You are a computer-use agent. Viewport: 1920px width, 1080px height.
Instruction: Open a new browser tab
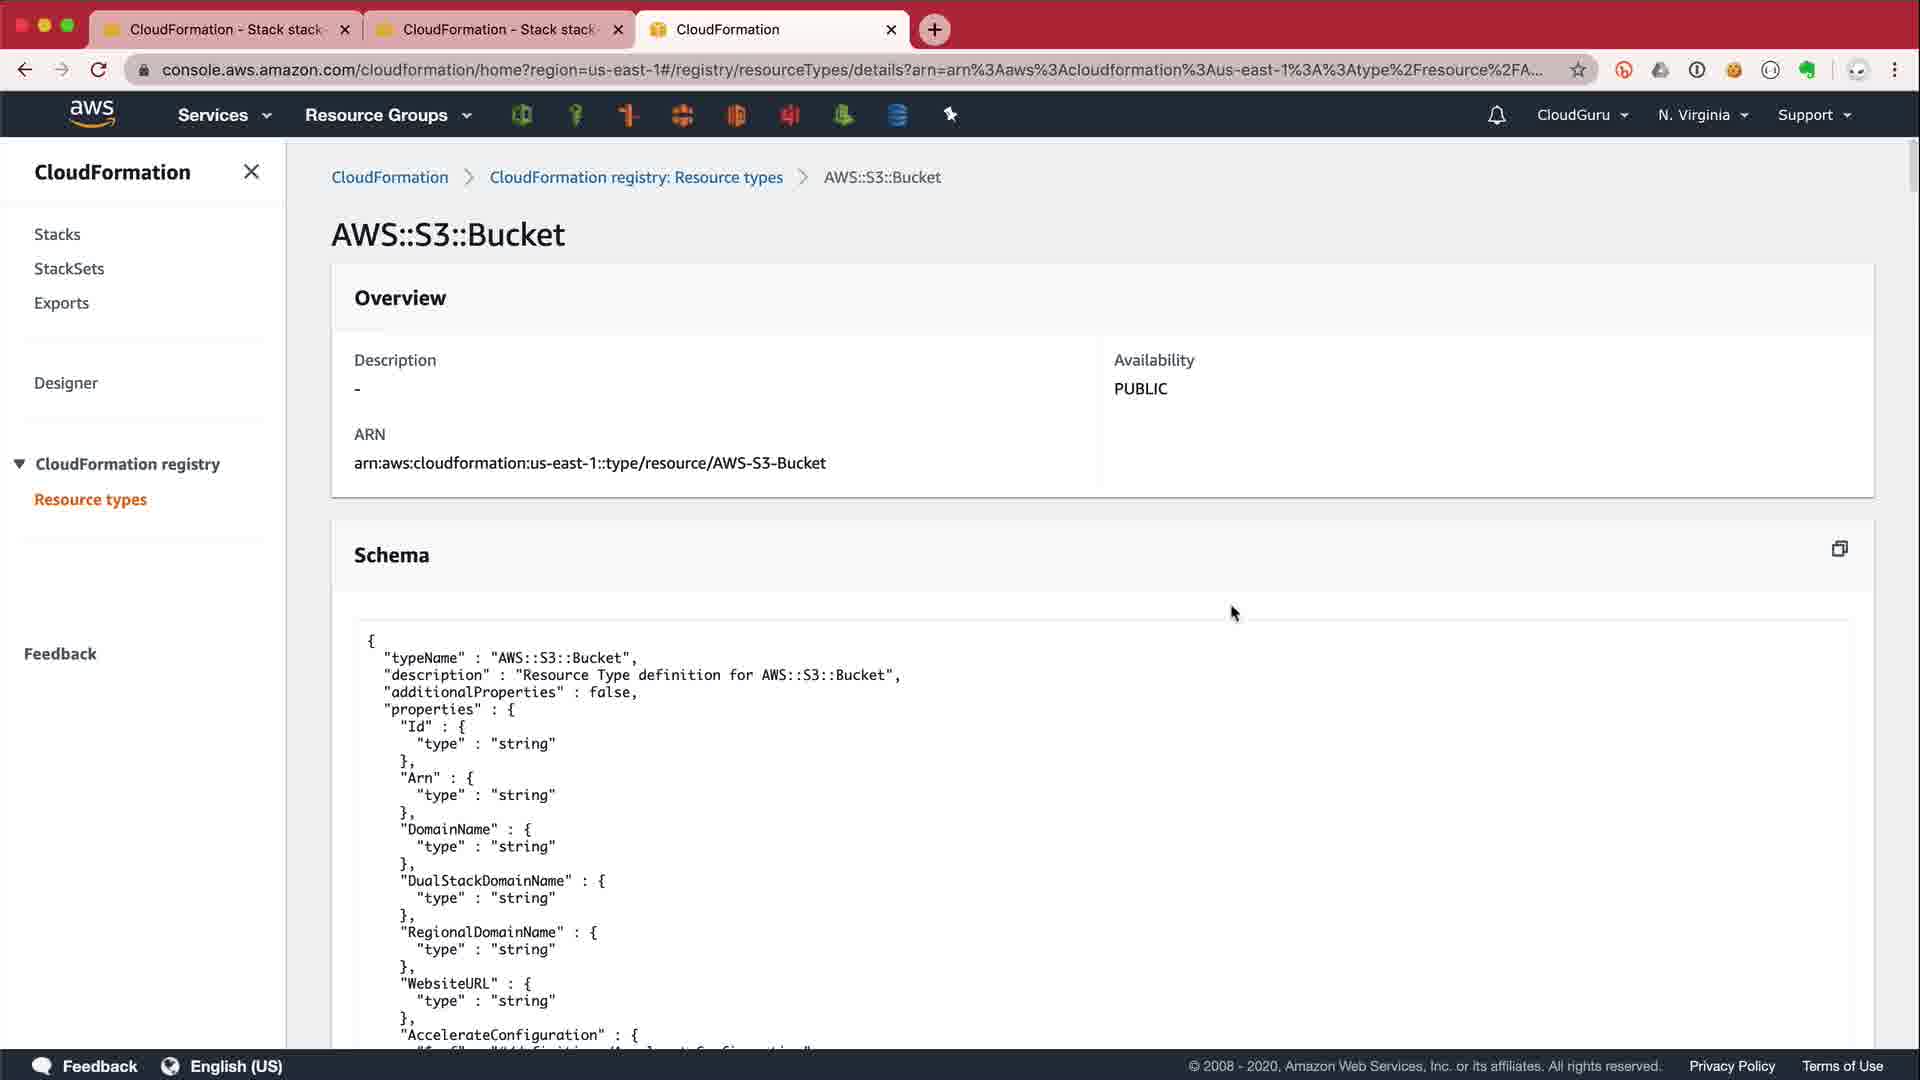point(934,30)
